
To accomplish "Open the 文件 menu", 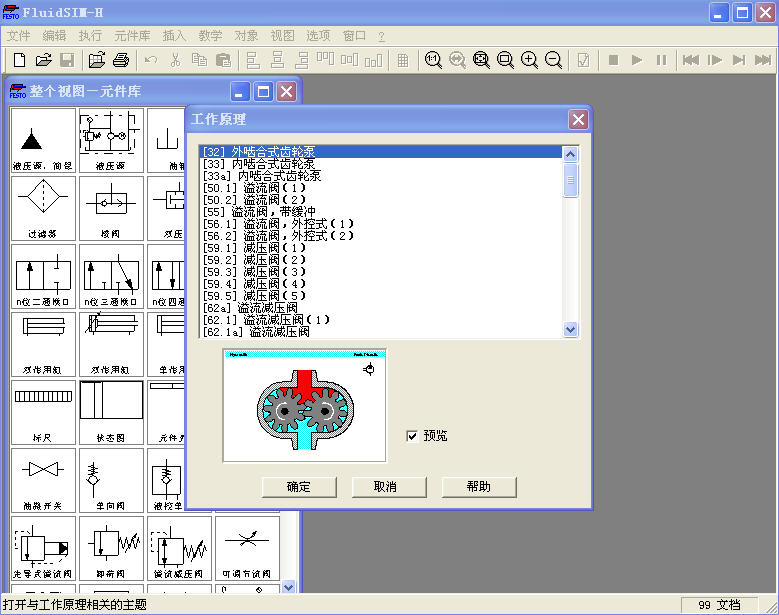I will tap(19, 36).
